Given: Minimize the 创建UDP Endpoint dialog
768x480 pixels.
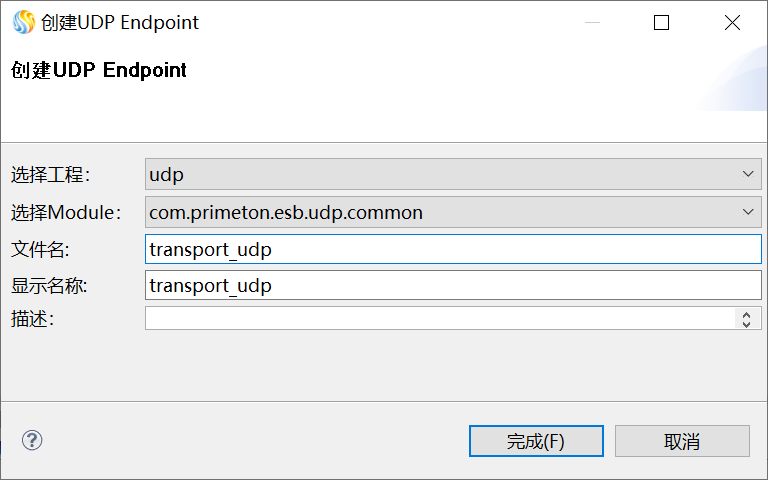Looking at the screenshot, I should click(590, 23).
